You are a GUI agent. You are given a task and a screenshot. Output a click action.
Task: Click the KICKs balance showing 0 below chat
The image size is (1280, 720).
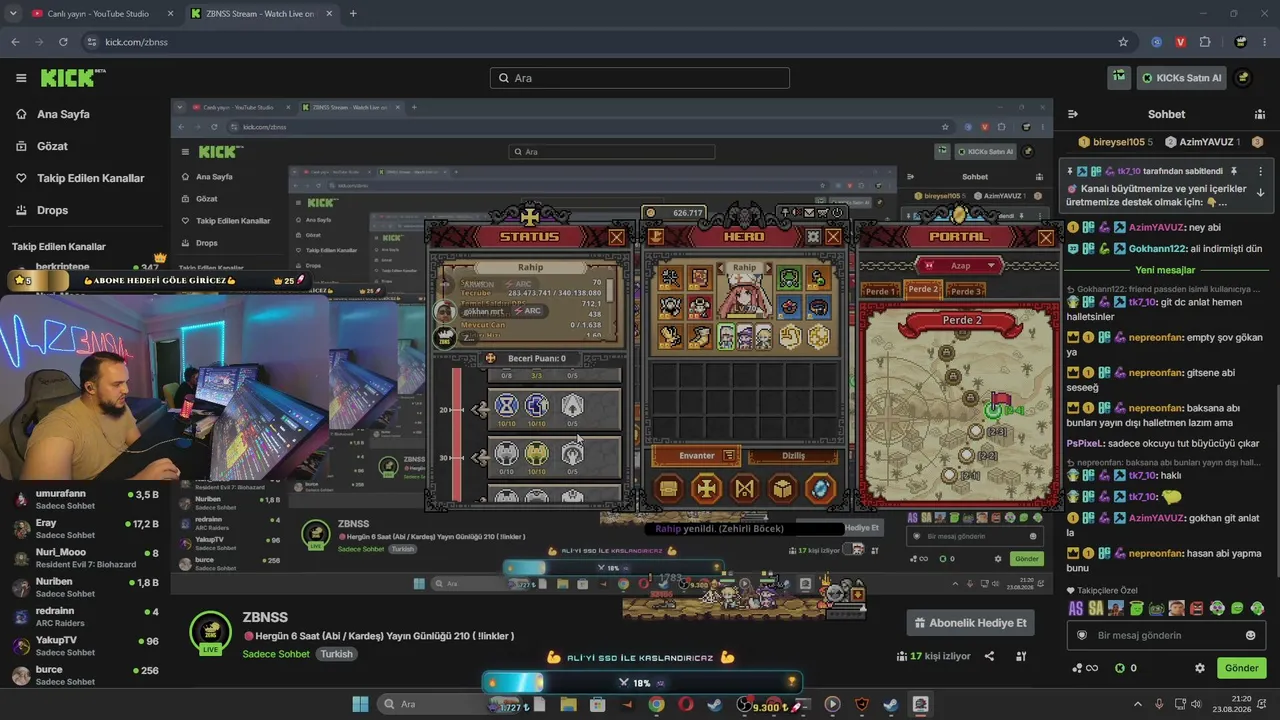pyautogui.click(x=1126, y=668)
